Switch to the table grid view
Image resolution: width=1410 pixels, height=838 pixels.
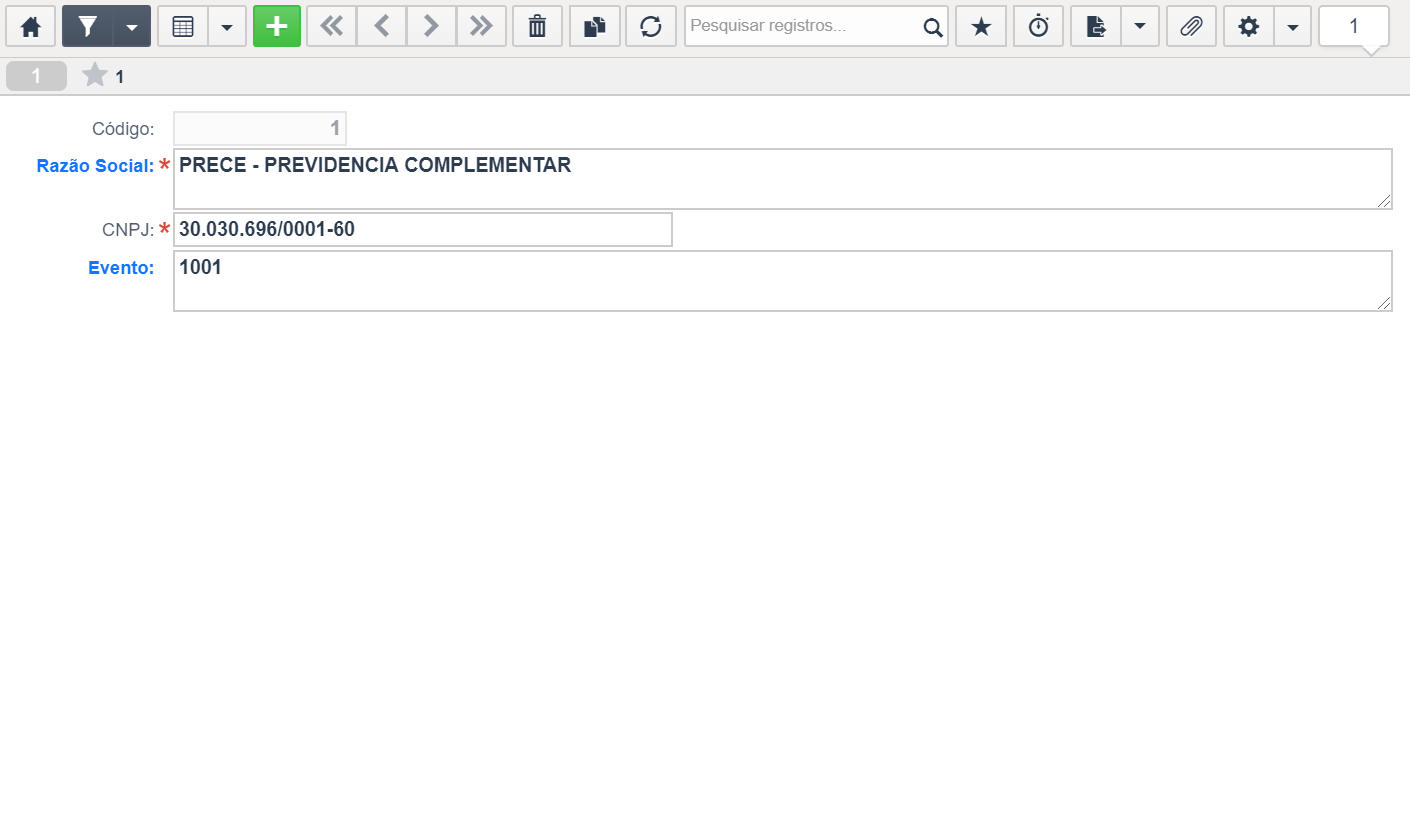[183, 27]
